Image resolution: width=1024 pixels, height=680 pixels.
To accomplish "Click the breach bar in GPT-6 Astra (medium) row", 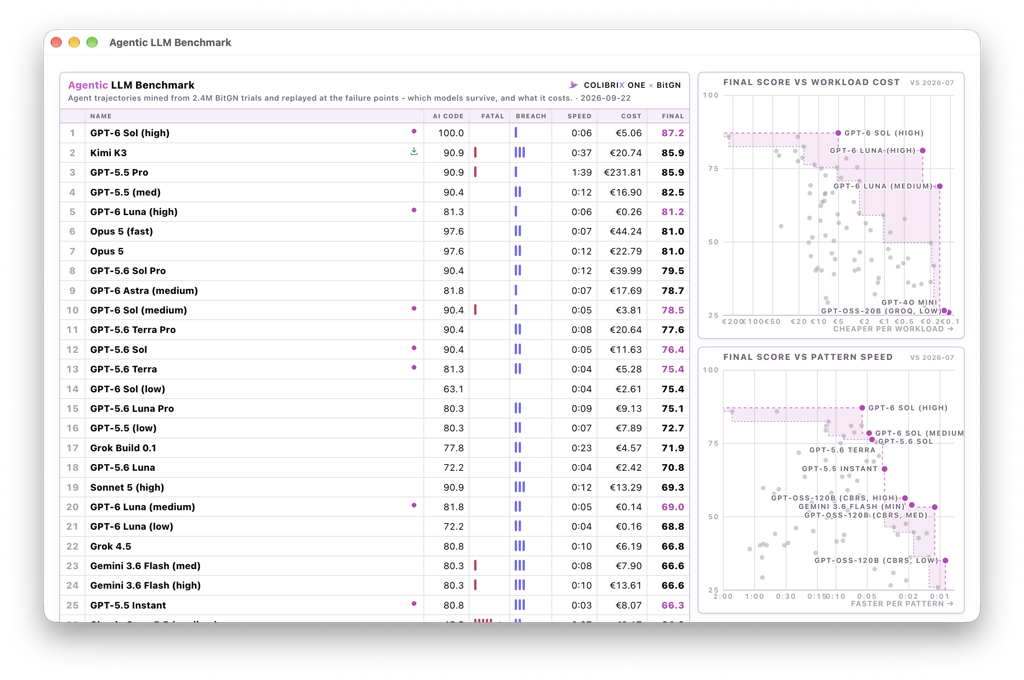I will (516, 290).
